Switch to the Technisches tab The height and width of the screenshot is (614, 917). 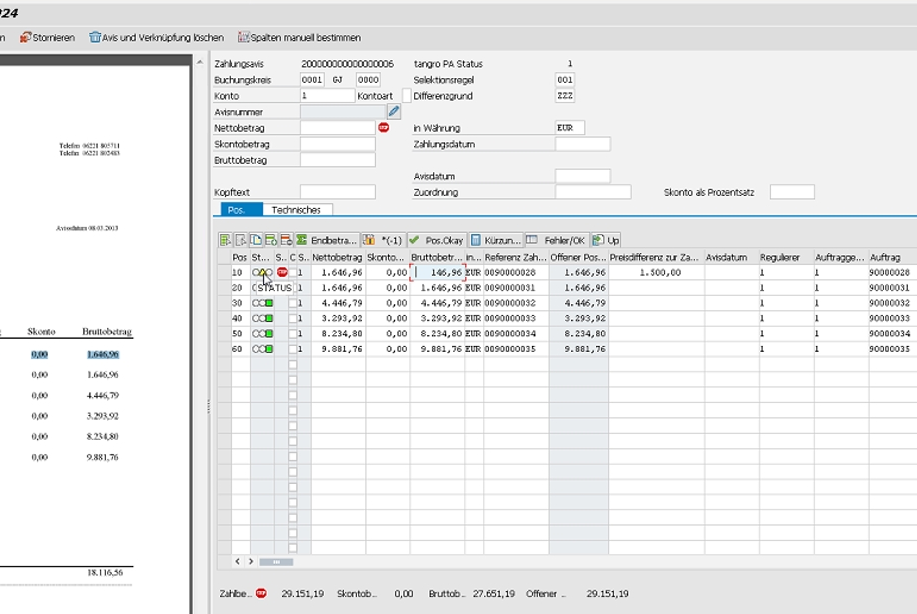pos(296,210)
